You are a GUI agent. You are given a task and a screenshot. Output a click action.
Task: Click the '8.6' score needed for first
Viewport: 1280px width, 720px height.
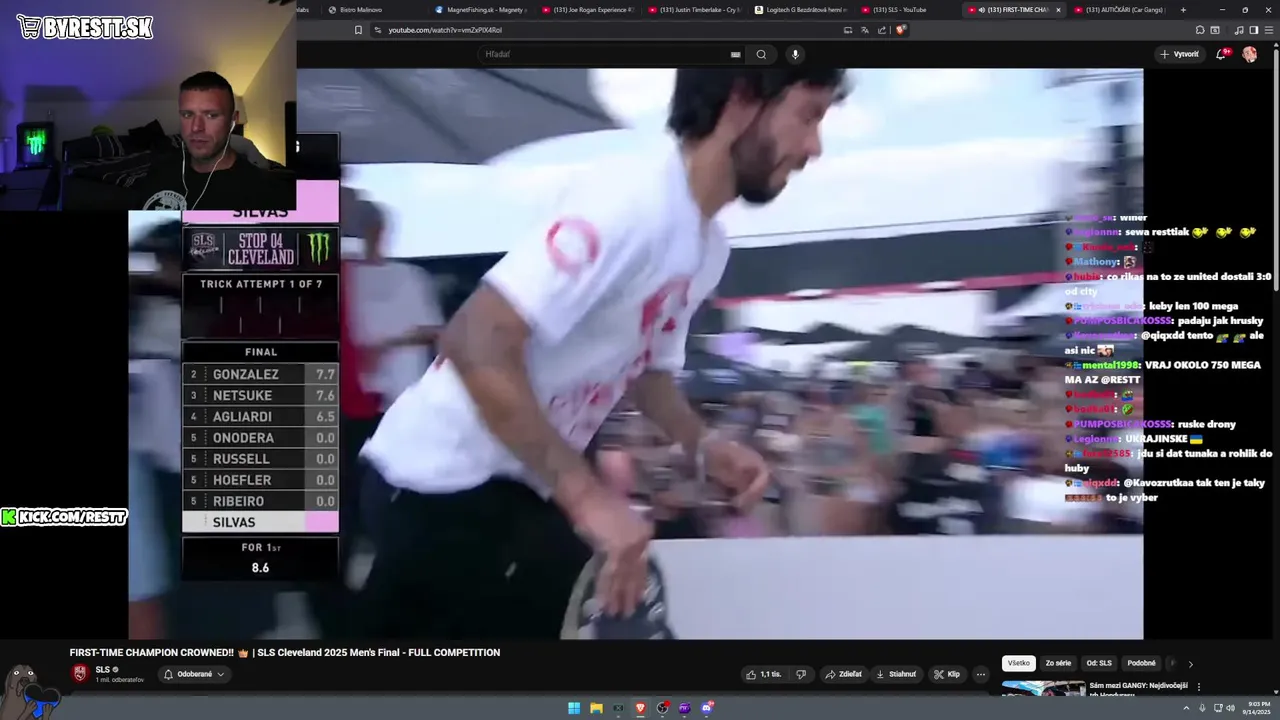[x=260, y=567]
